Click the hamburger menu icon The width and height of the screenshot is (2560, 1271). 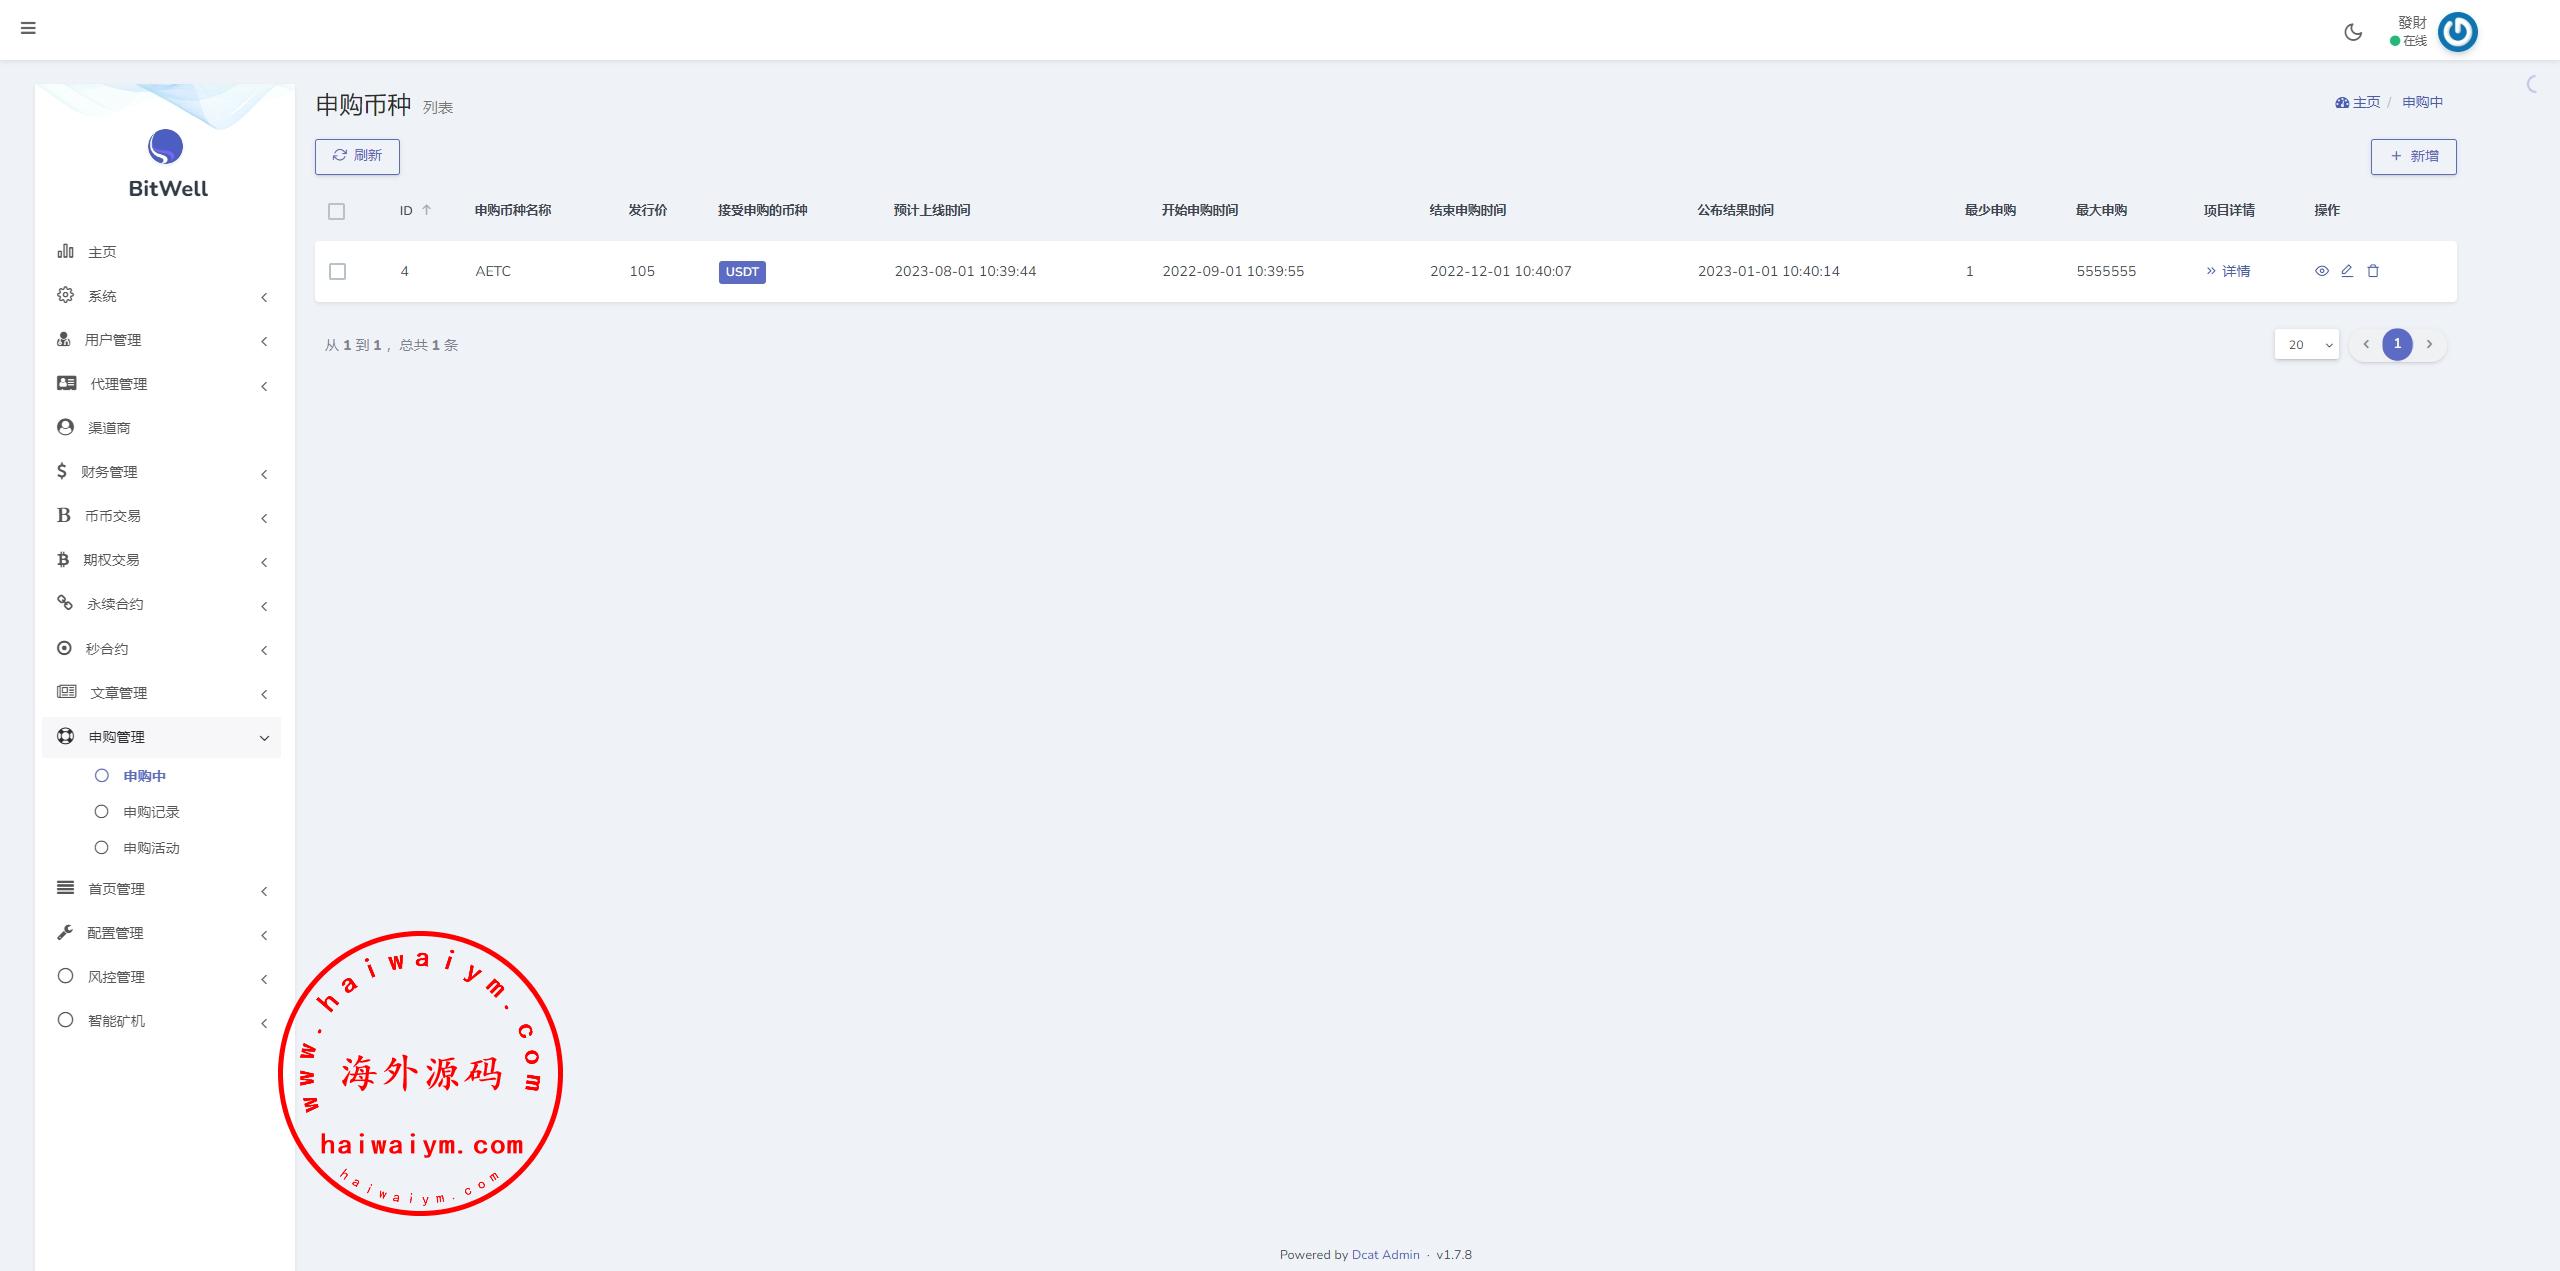[28, 28]
